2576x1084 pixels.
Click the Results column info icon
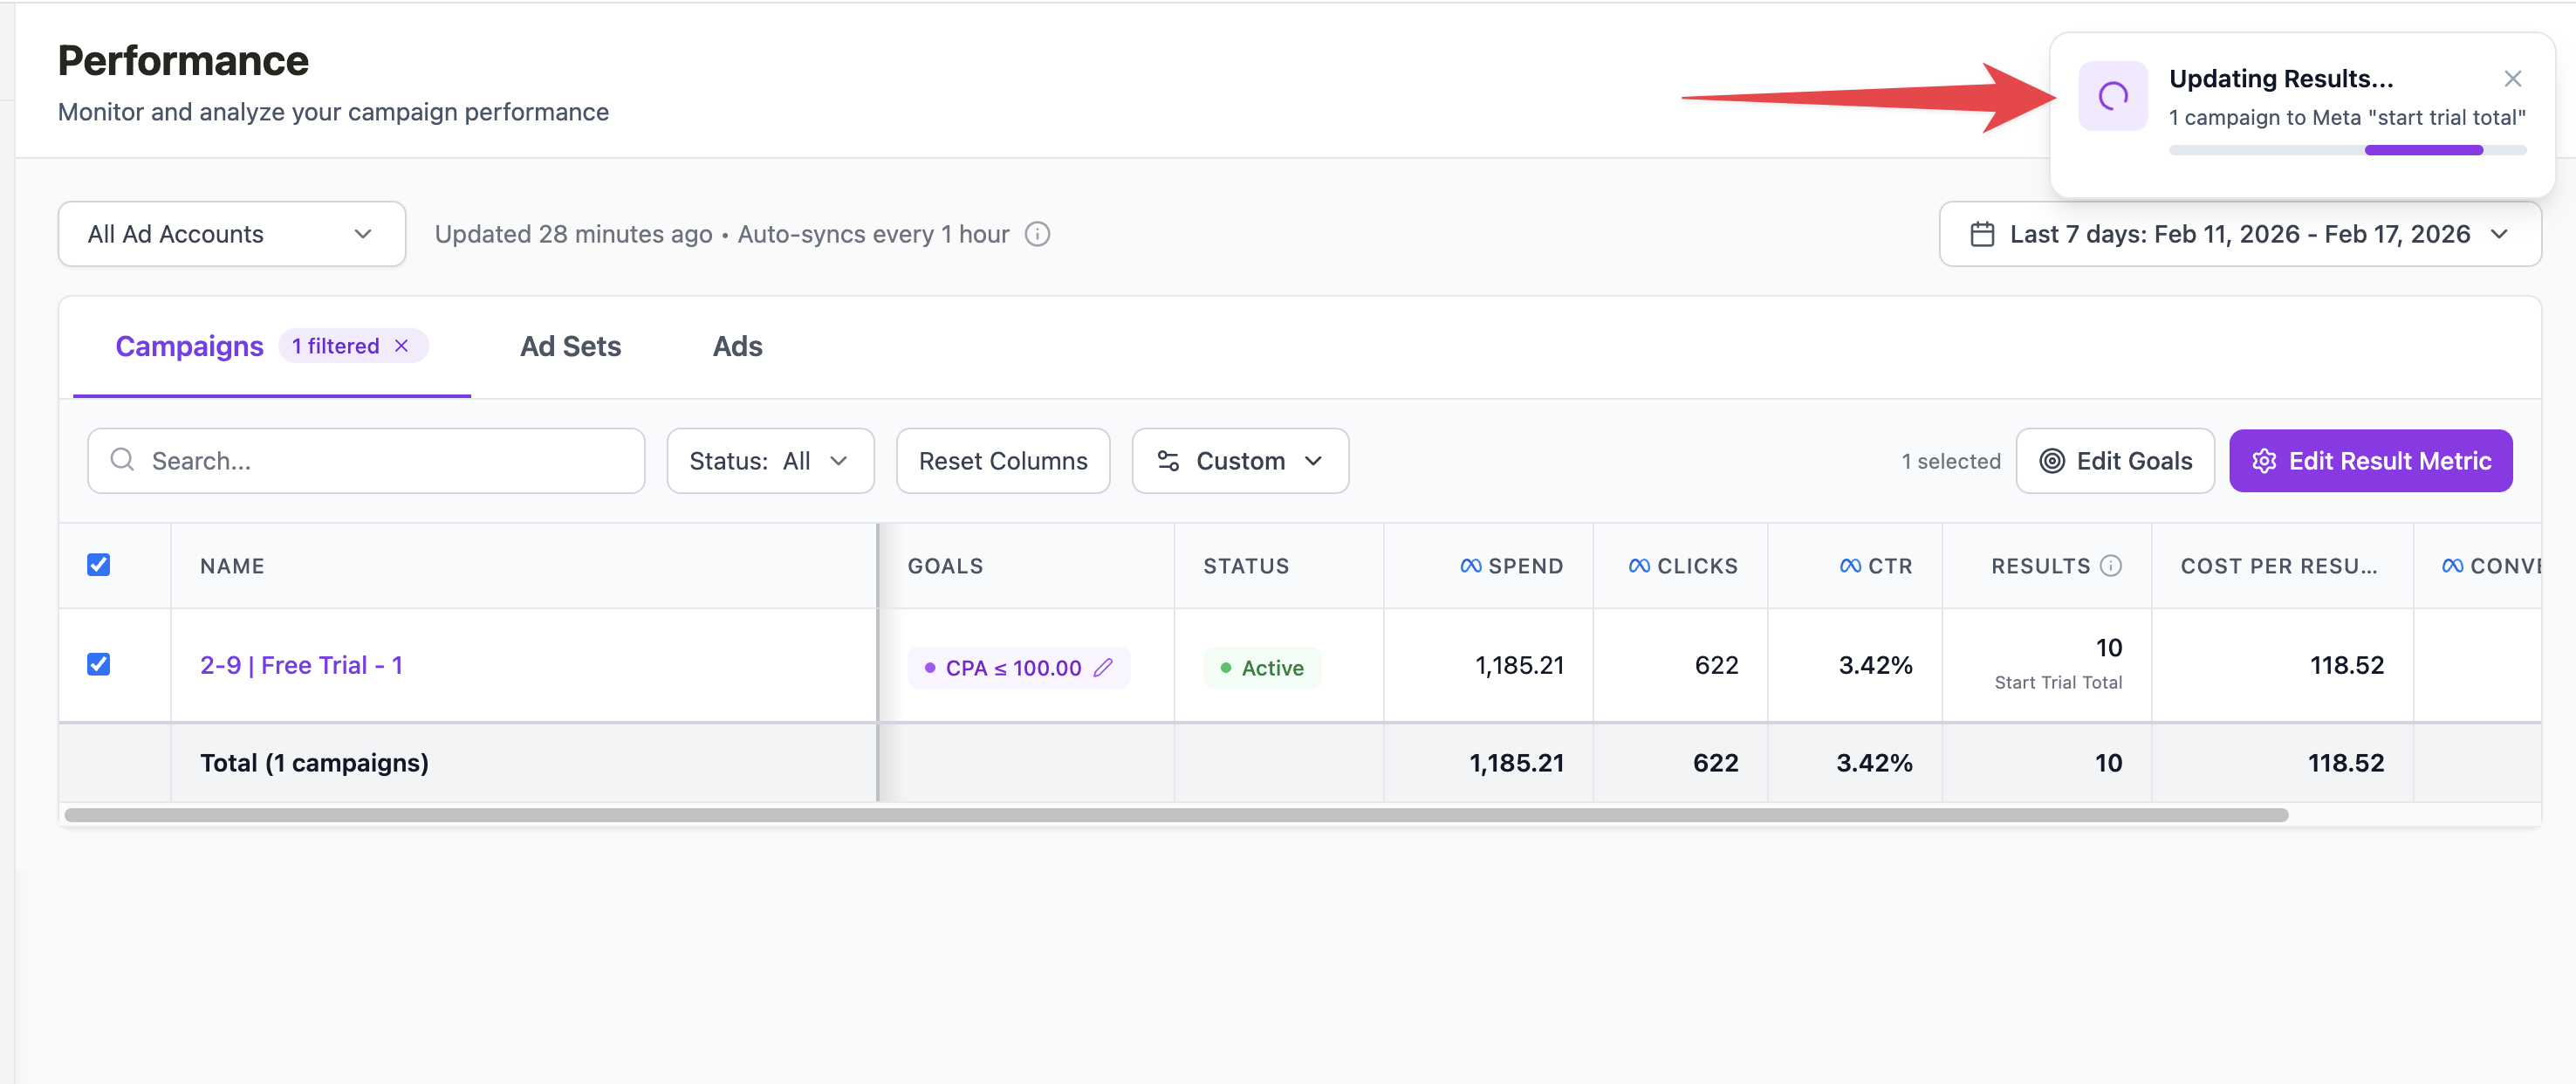[x=2110, y=566]
